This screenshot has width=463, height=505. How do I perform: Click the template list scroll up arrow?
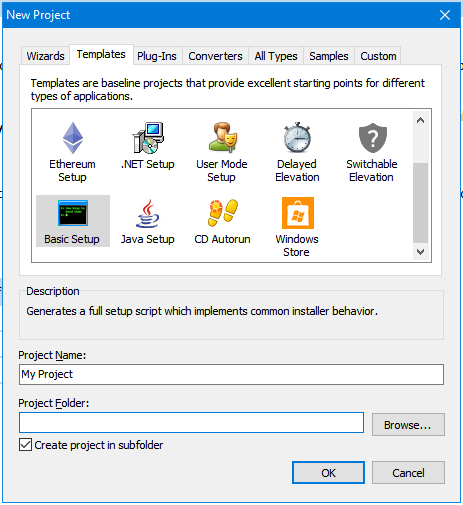pyautogui.click(x=421, y=120)
